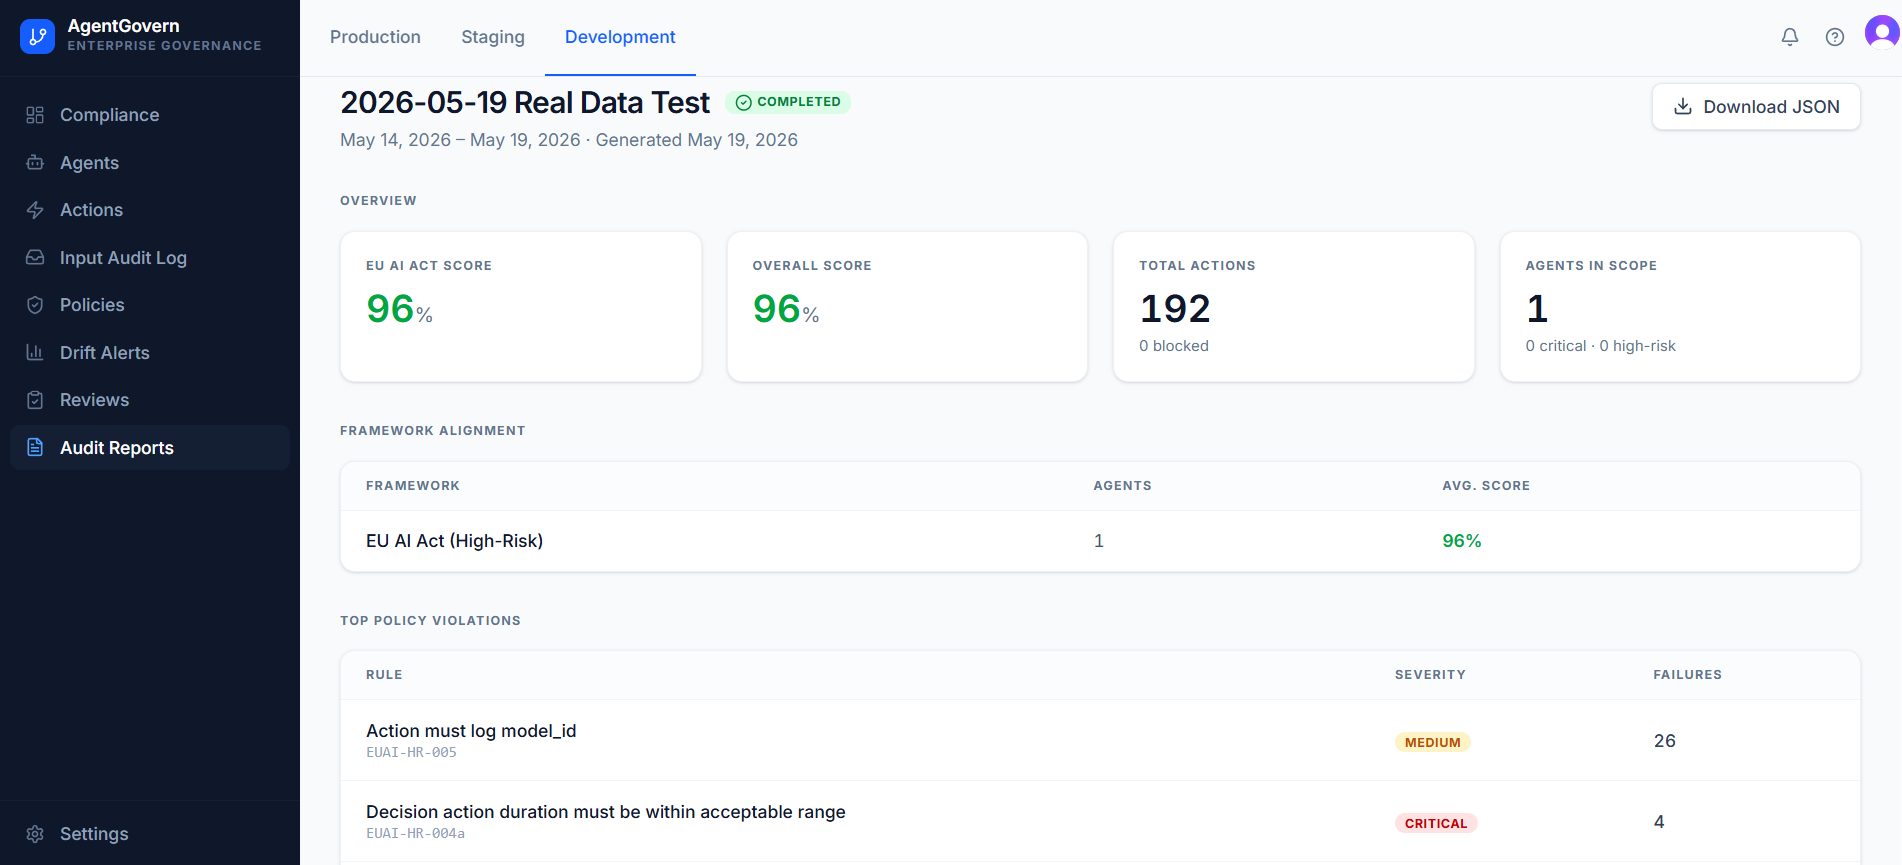Click the decision action duration rule
This screenshot has width=1902, height=865.
click(x=606, y=812)
